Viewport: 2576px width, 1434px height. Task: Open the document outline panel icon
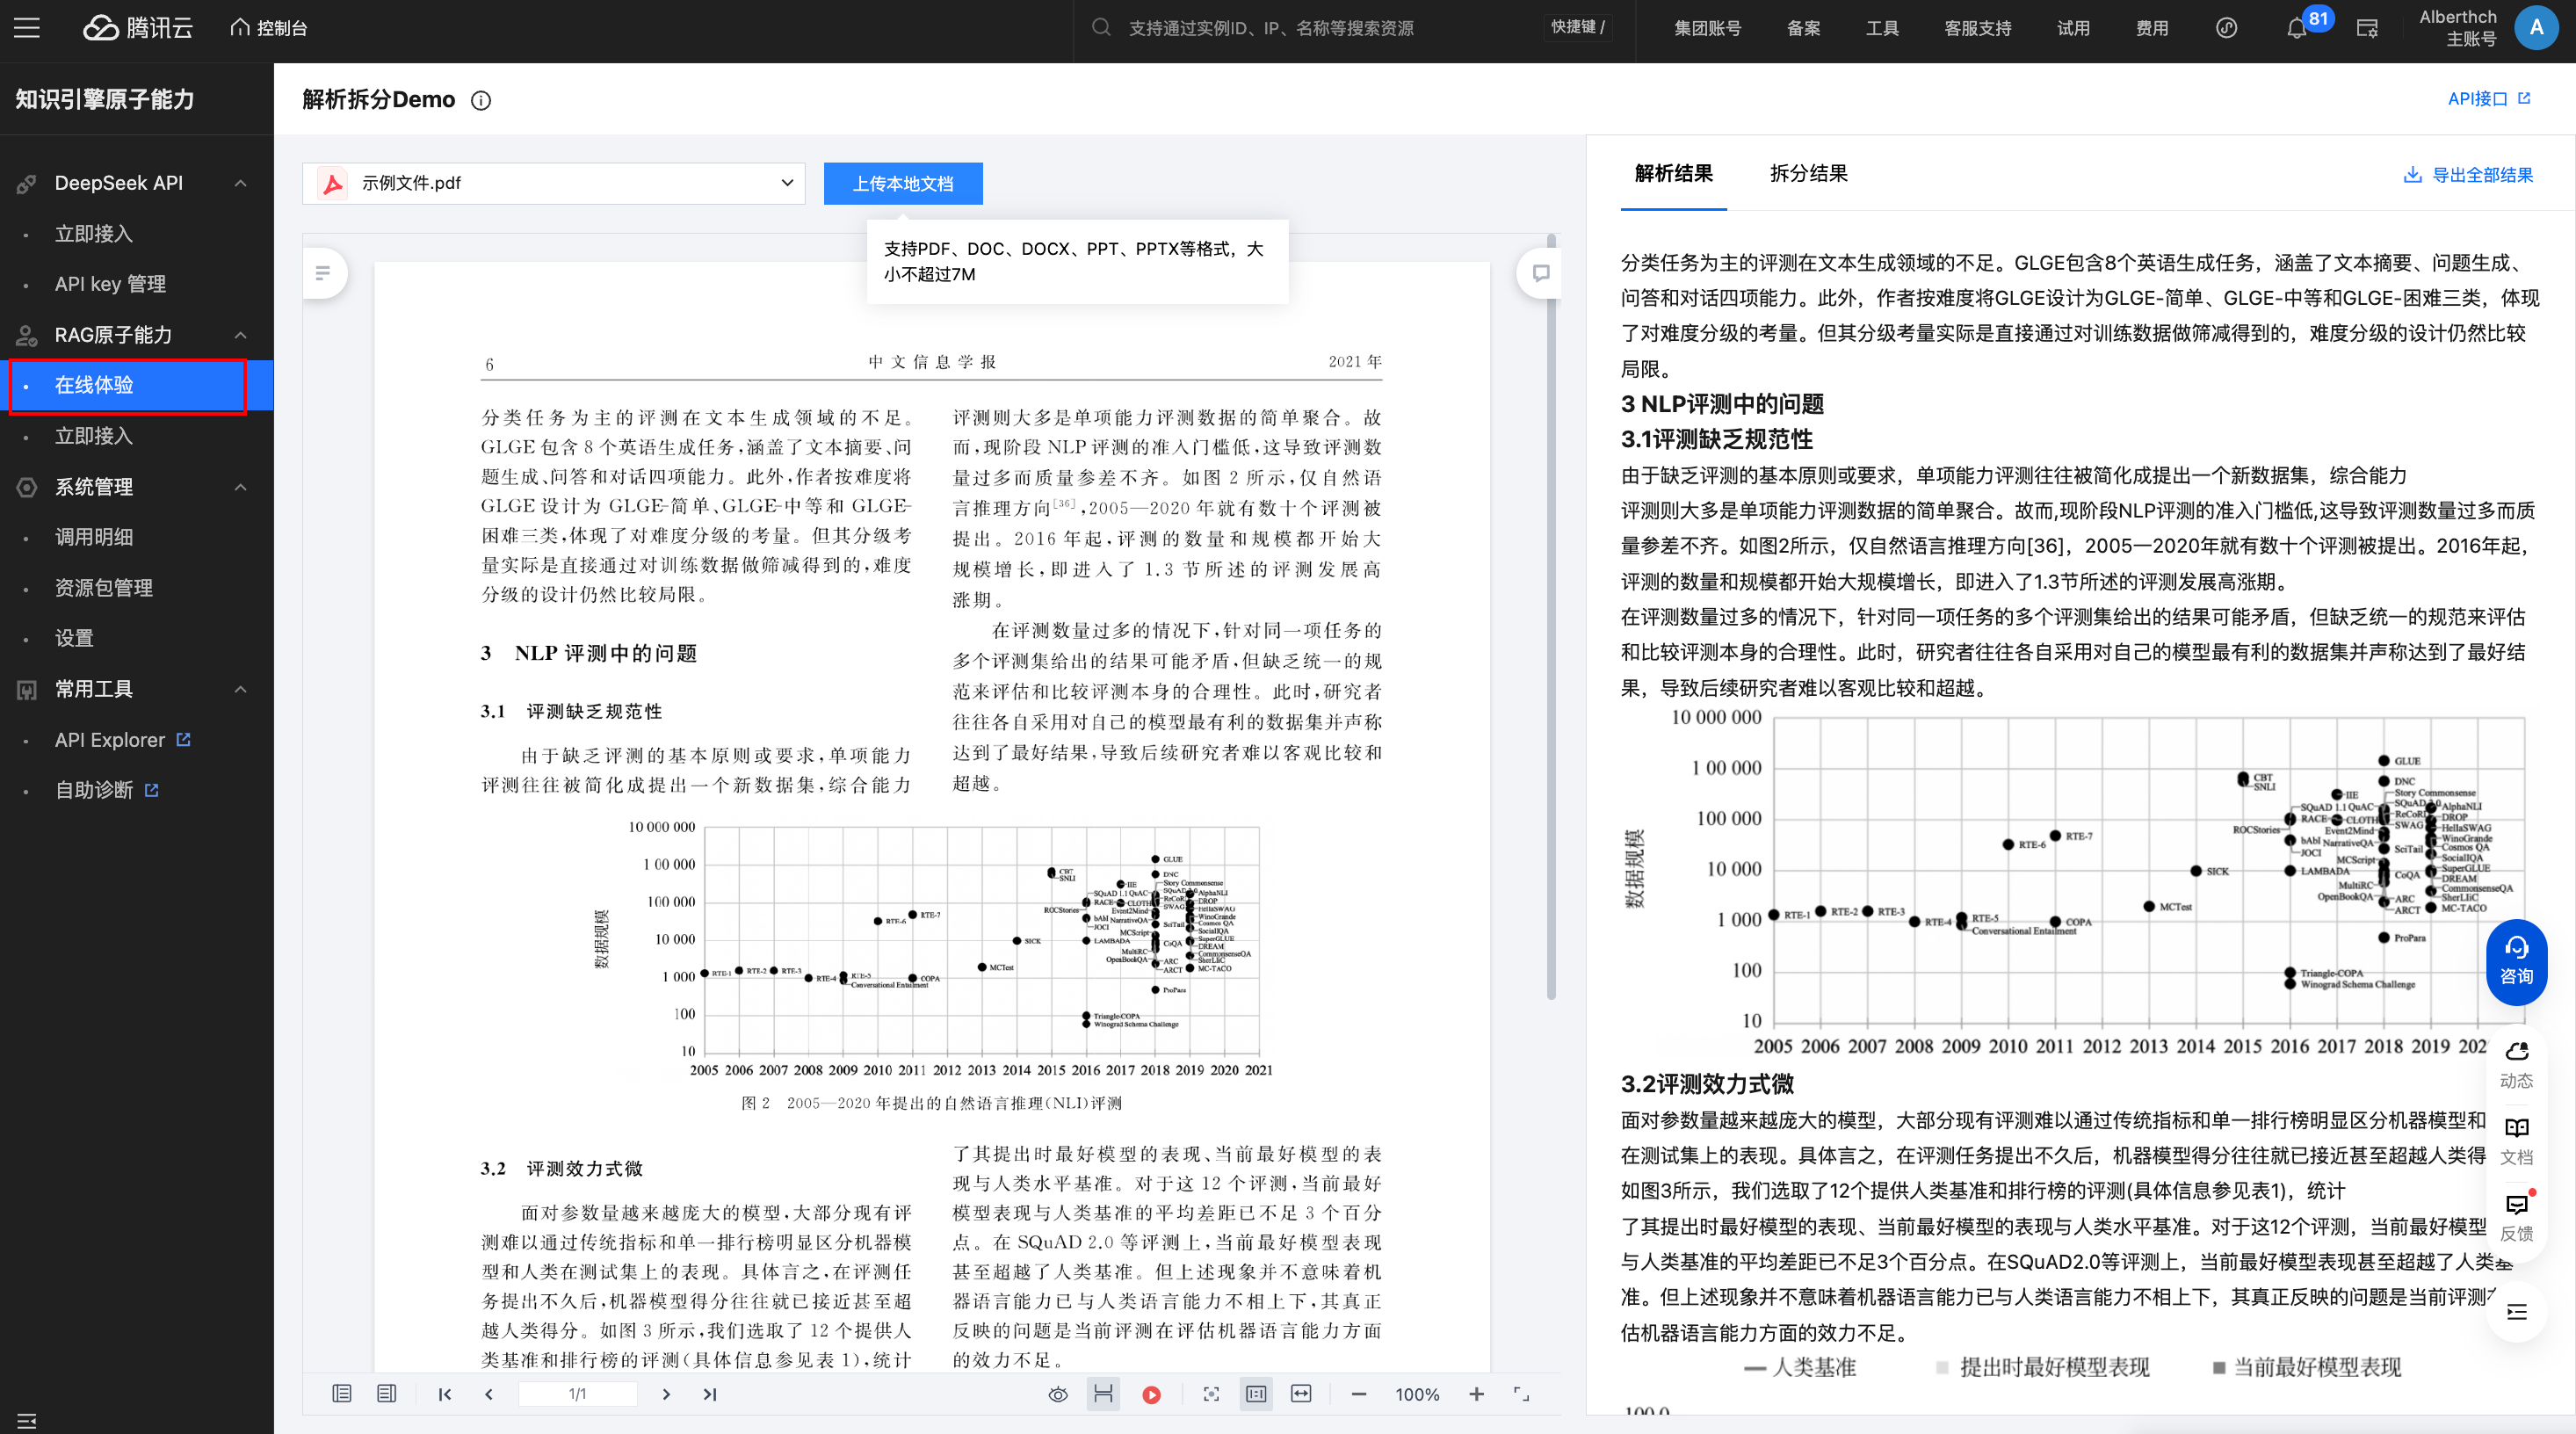[323, 272]
